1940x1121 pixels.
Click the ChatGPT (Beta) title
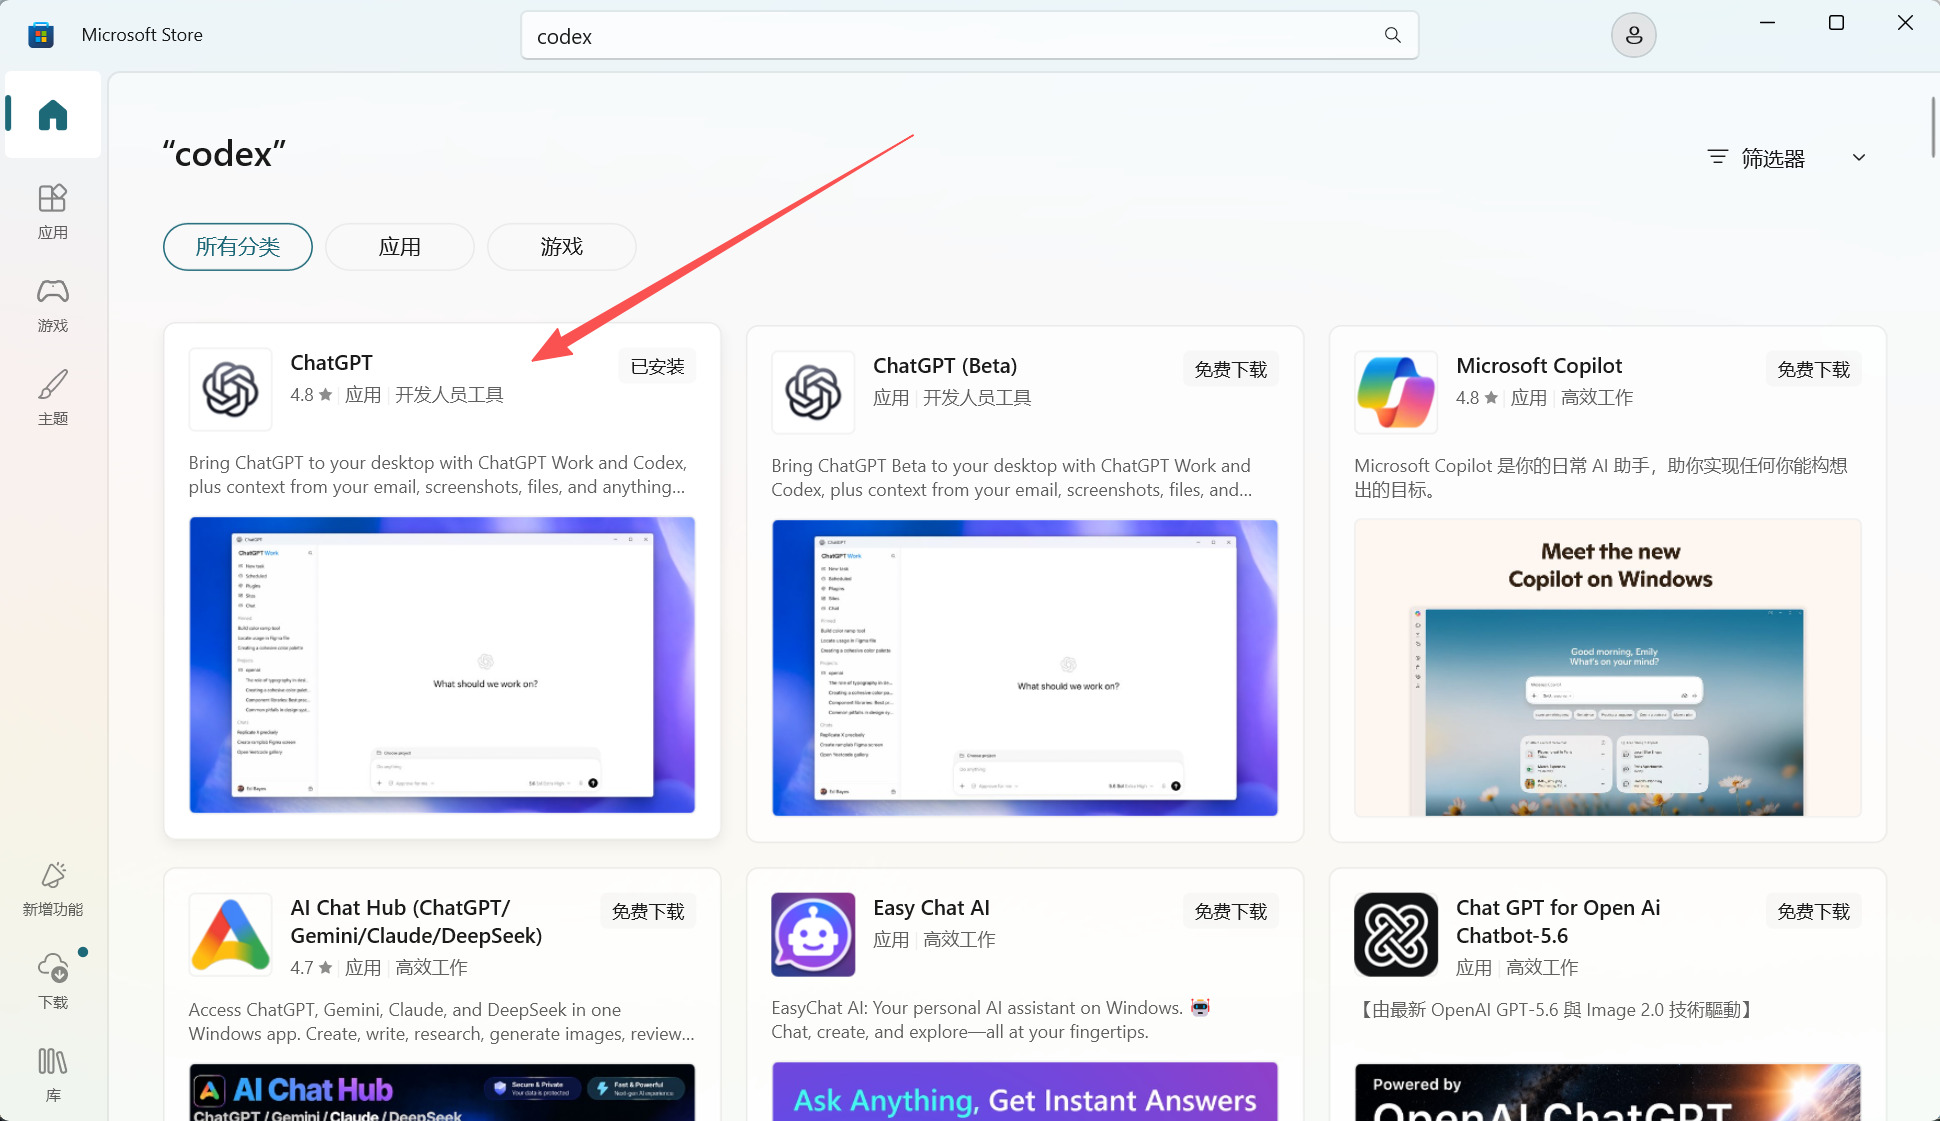[945, 366]
